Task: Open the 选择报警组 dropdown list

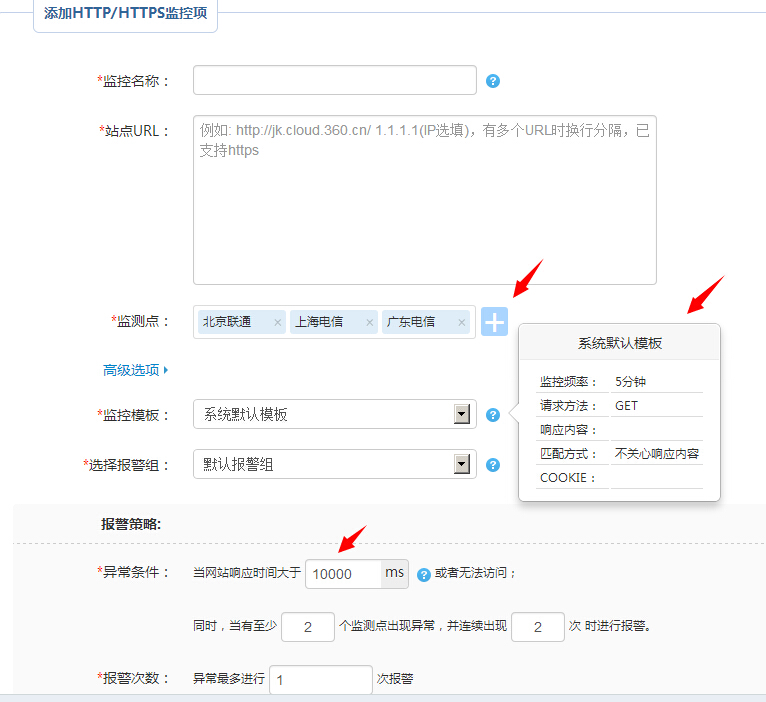Action: click(x=461, y=464)
